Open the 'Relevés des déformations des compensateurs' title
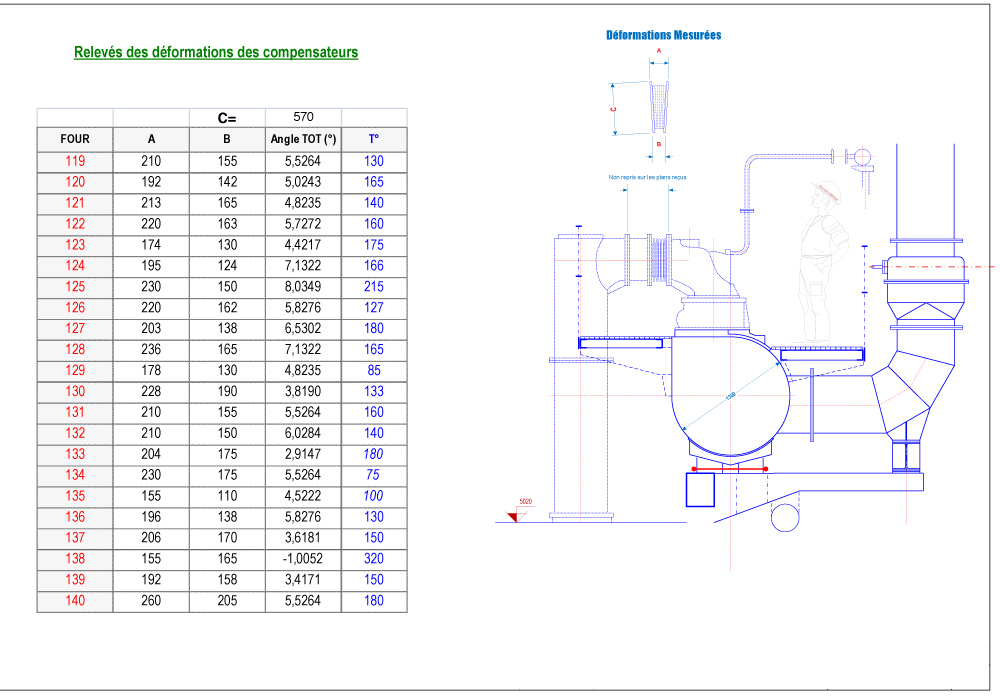This screenshot has width=1000, height=696. click(216, 53)
